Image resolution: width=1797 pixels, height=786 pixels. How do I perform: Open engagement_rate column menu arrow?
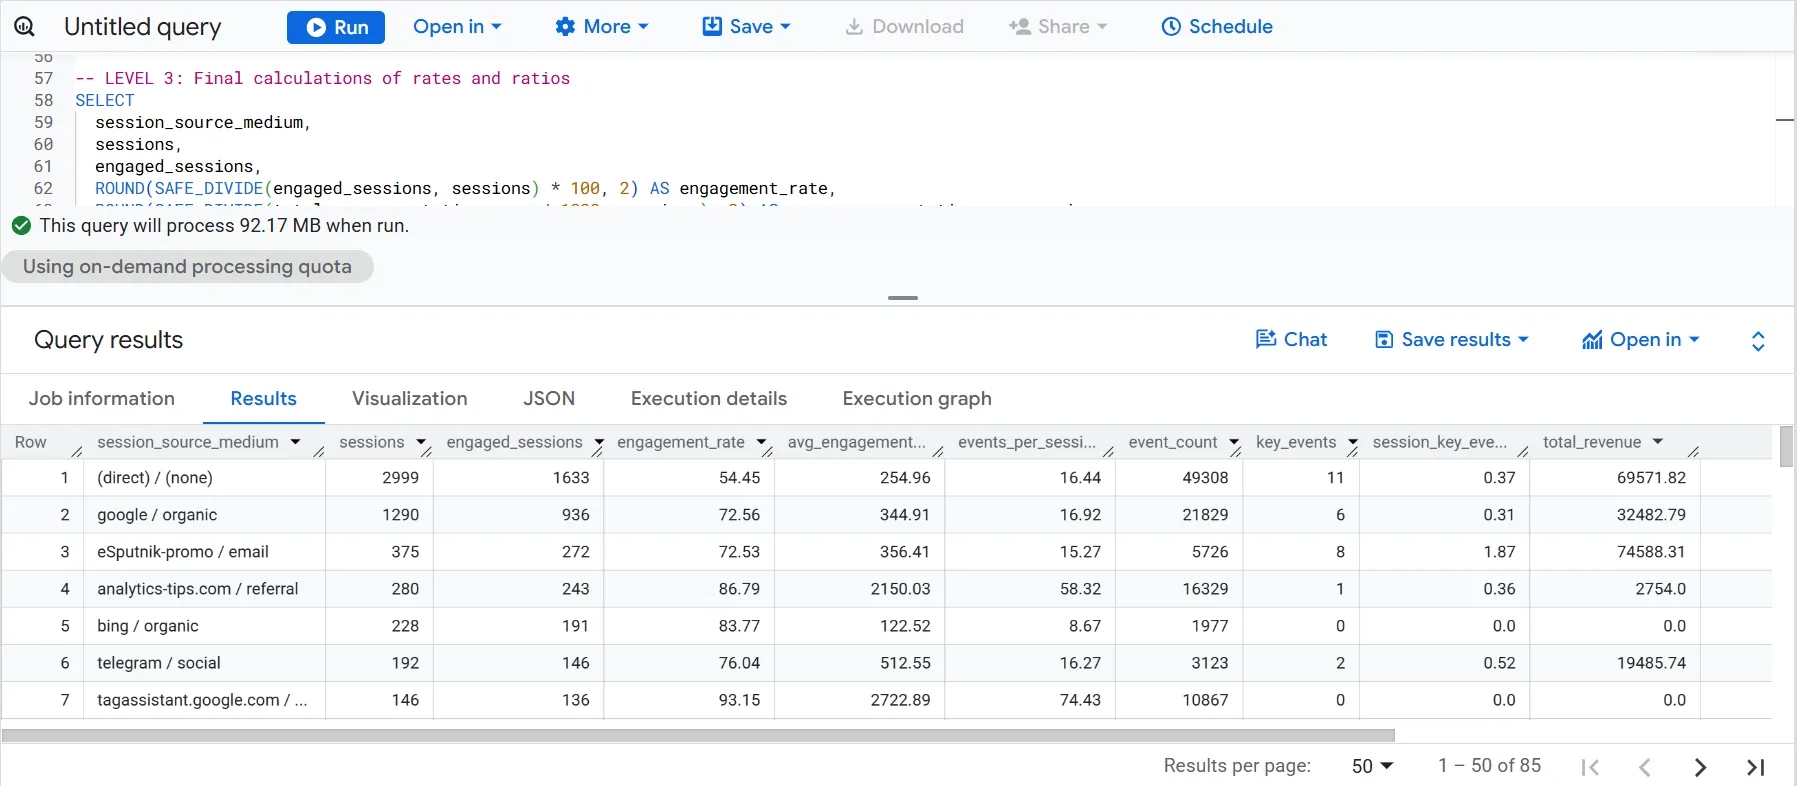click(761, 442)
